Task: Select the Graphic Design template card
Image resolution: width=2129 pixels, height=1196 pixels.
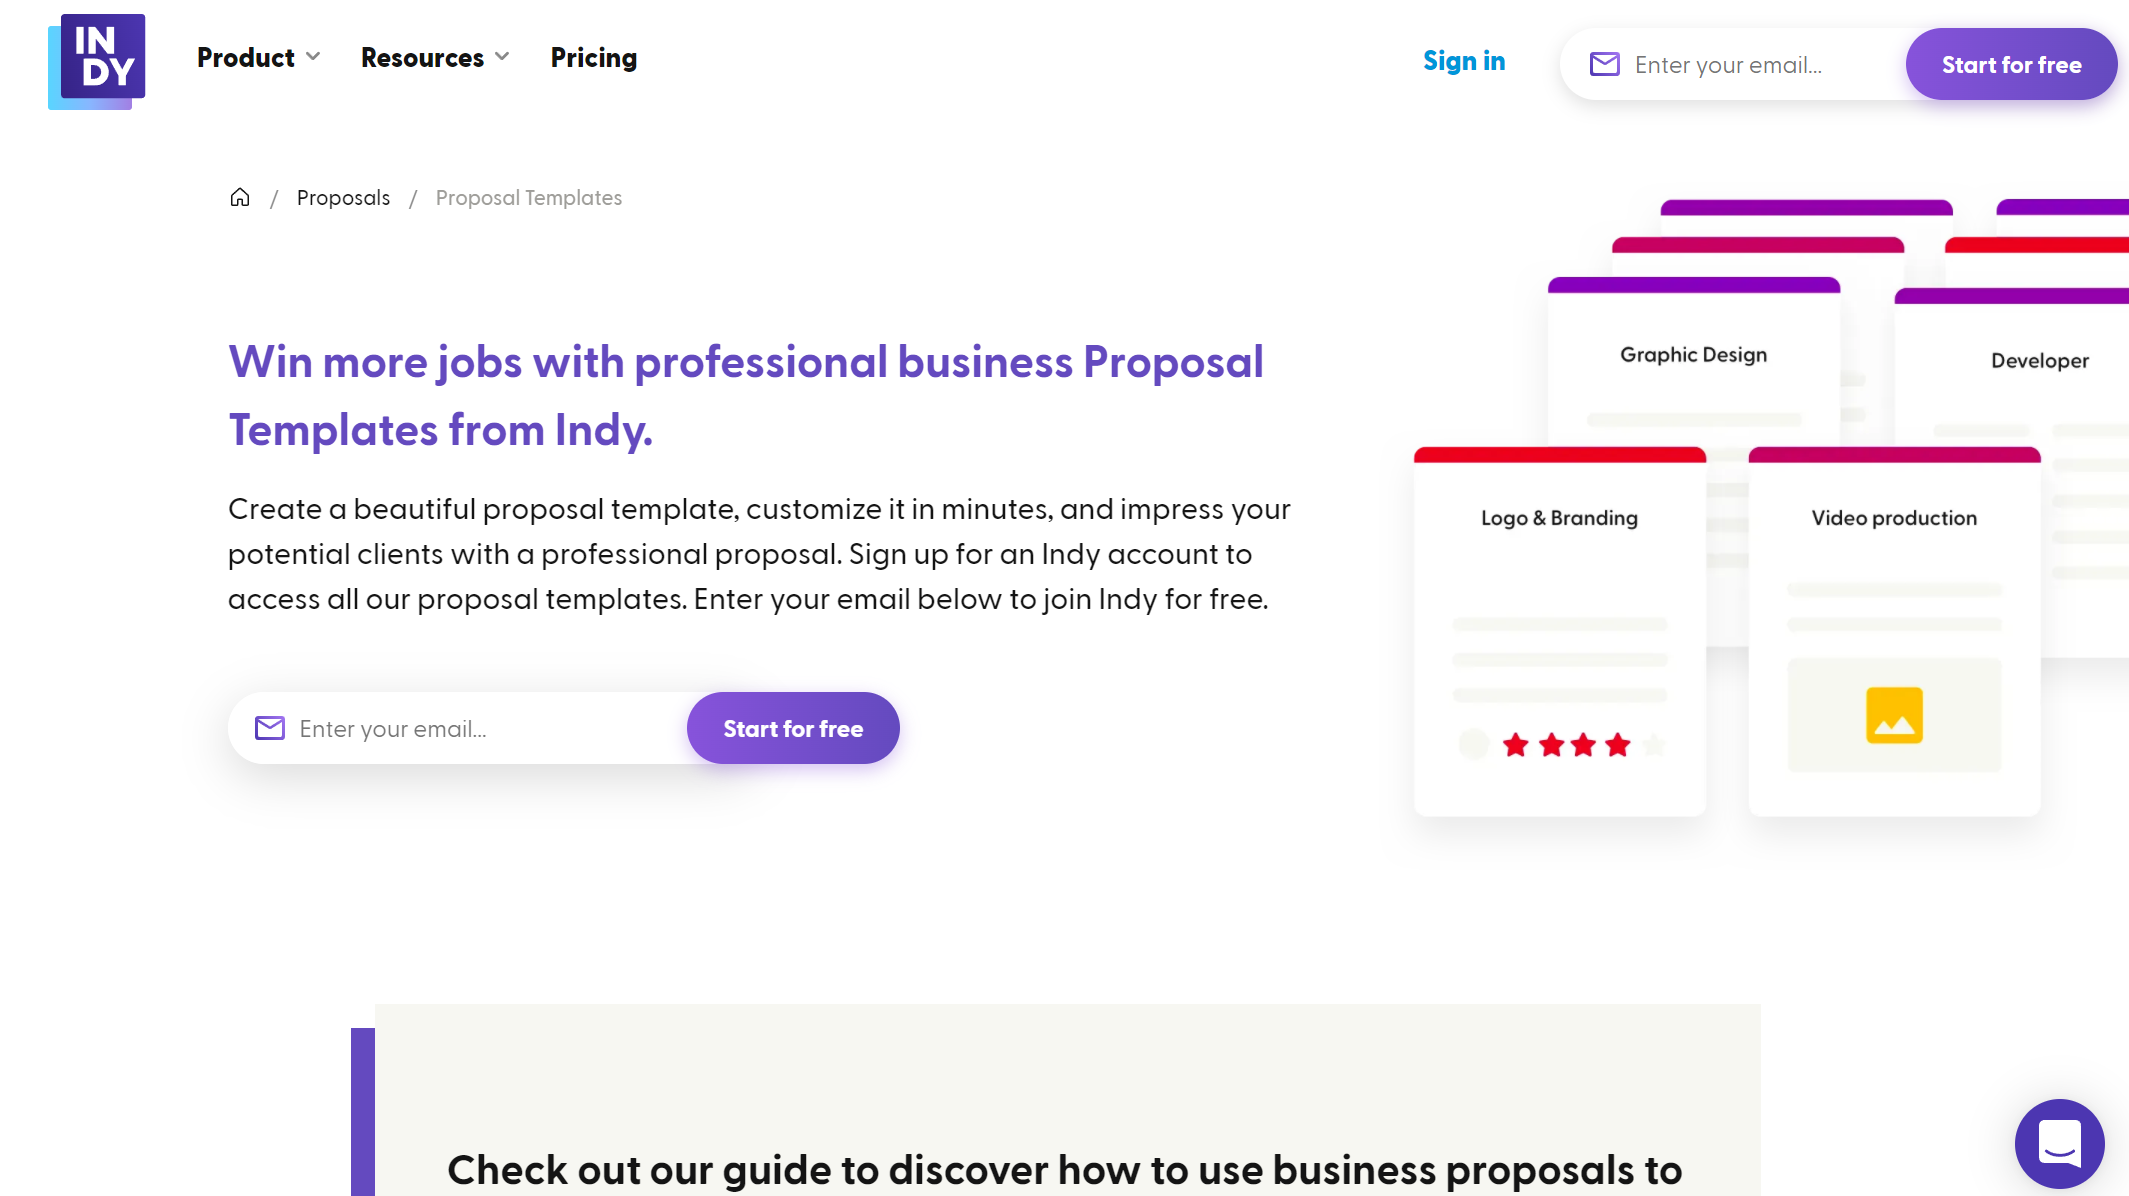Action: (x=1693, y=355)
